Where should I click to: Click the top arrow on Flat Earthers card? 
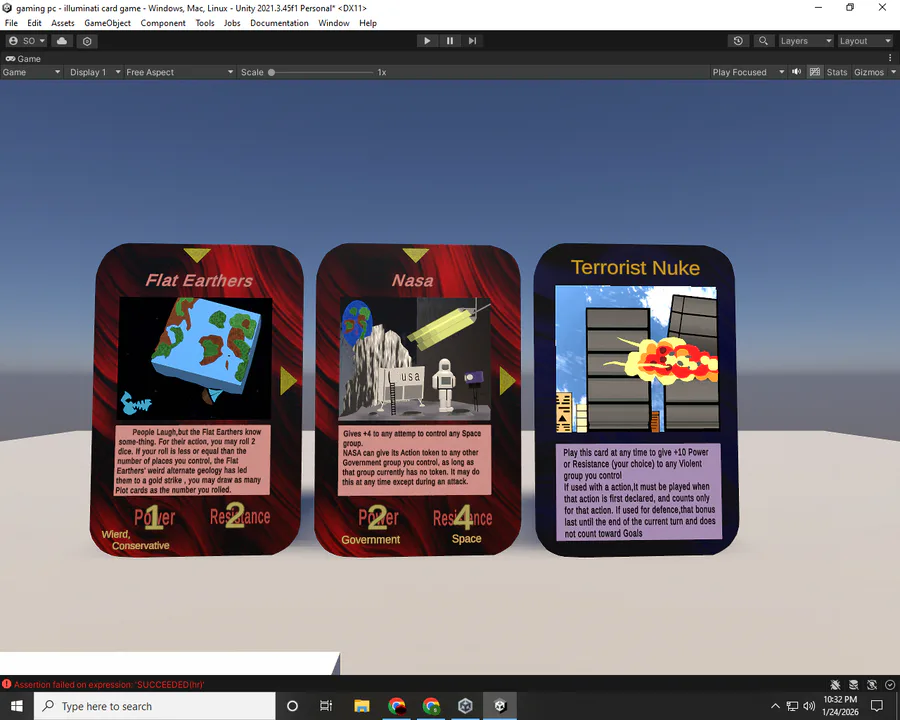[197, 255]
